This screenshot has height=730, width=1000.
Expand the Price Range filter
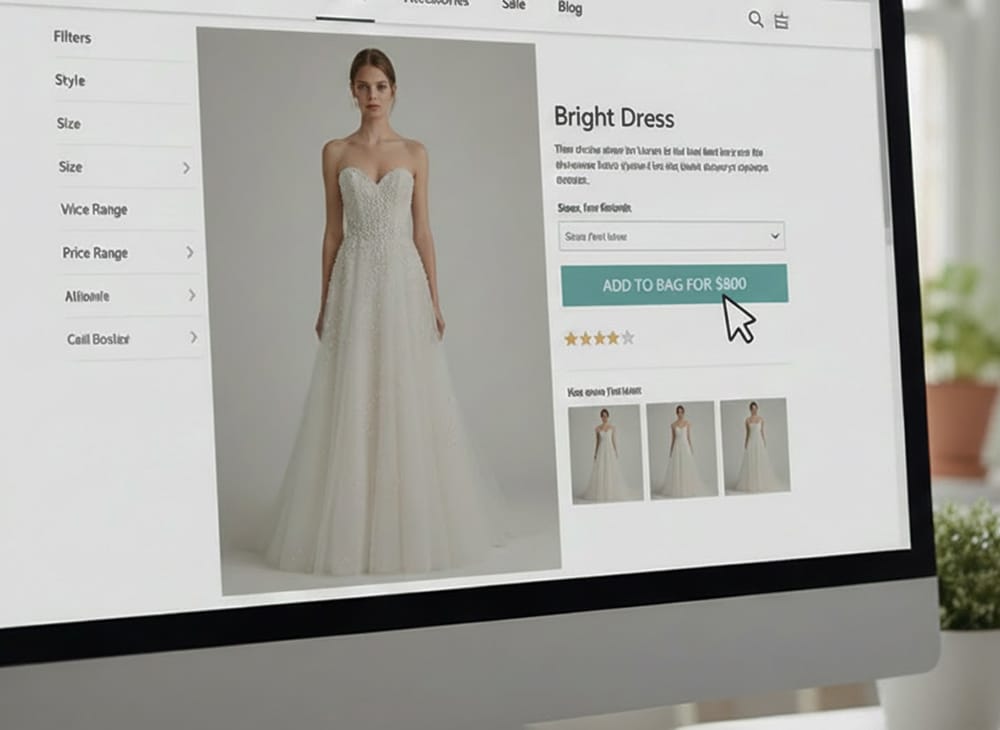point(190,253)
